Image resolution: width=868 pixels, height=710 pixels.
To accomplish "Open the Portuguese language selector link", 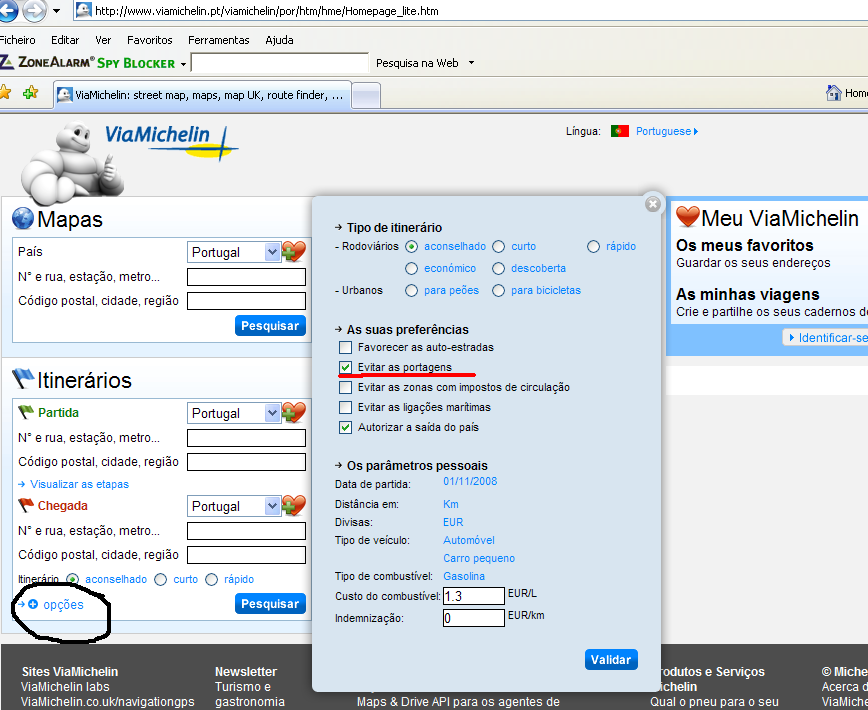I will 666,131.
